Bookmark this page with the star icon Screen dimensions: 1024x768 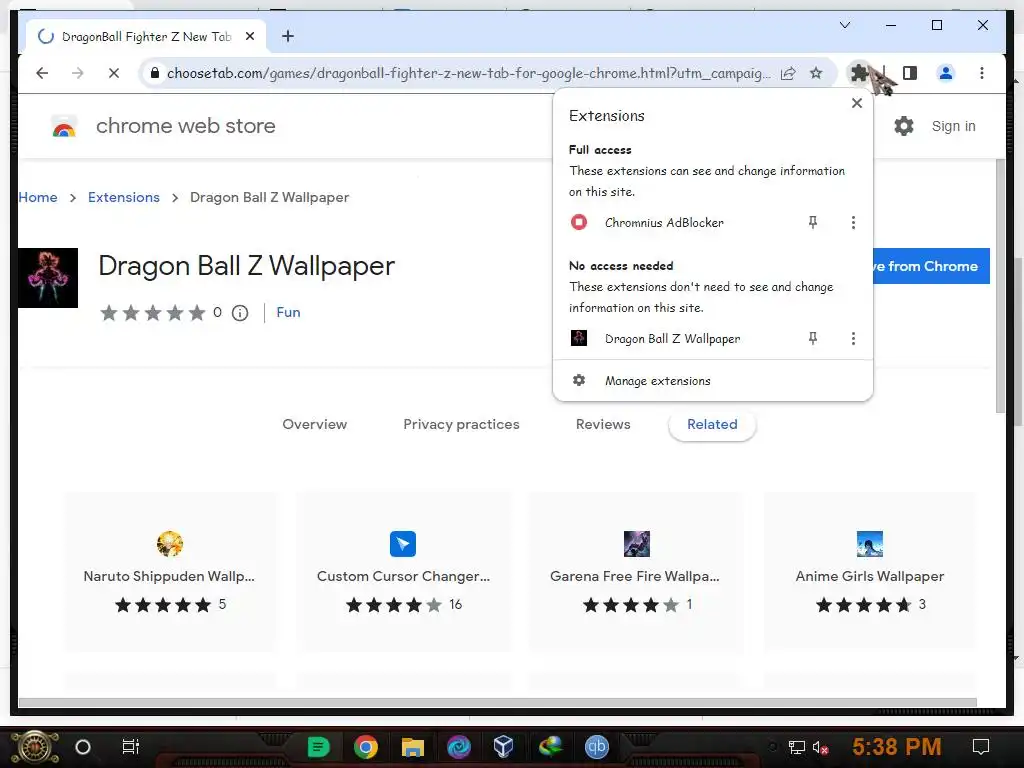click(x=816, y=72)
